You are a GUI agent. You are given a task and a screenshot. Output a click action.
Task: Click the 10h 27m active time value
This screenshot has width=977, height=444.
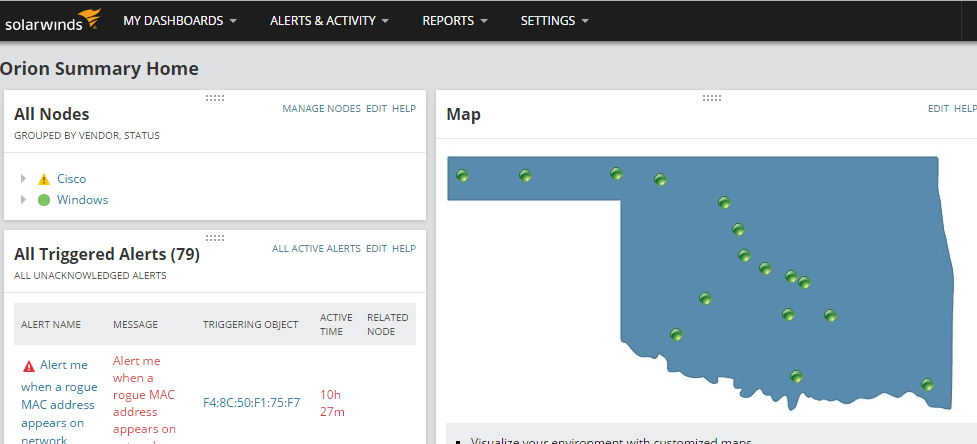(x=332, y=403)
